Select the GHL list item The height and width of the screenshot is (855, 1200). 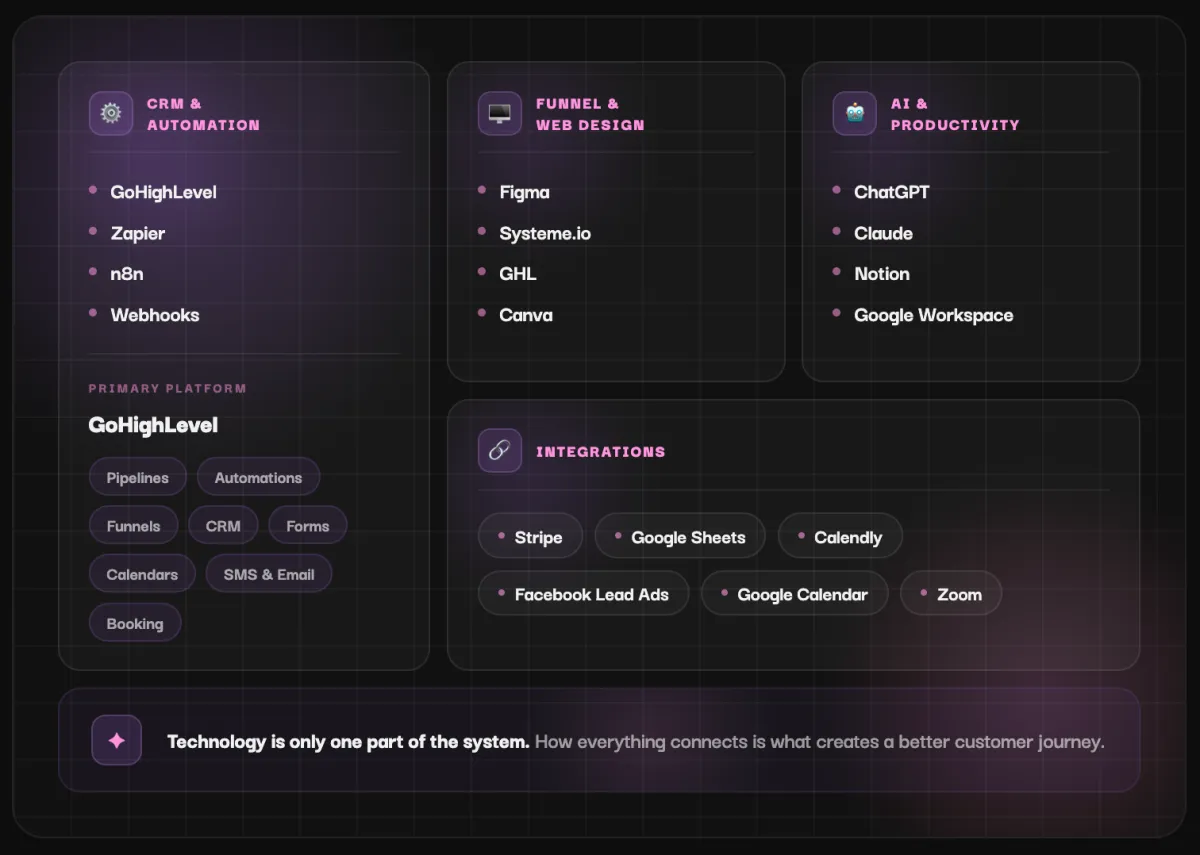coord(518,274)
